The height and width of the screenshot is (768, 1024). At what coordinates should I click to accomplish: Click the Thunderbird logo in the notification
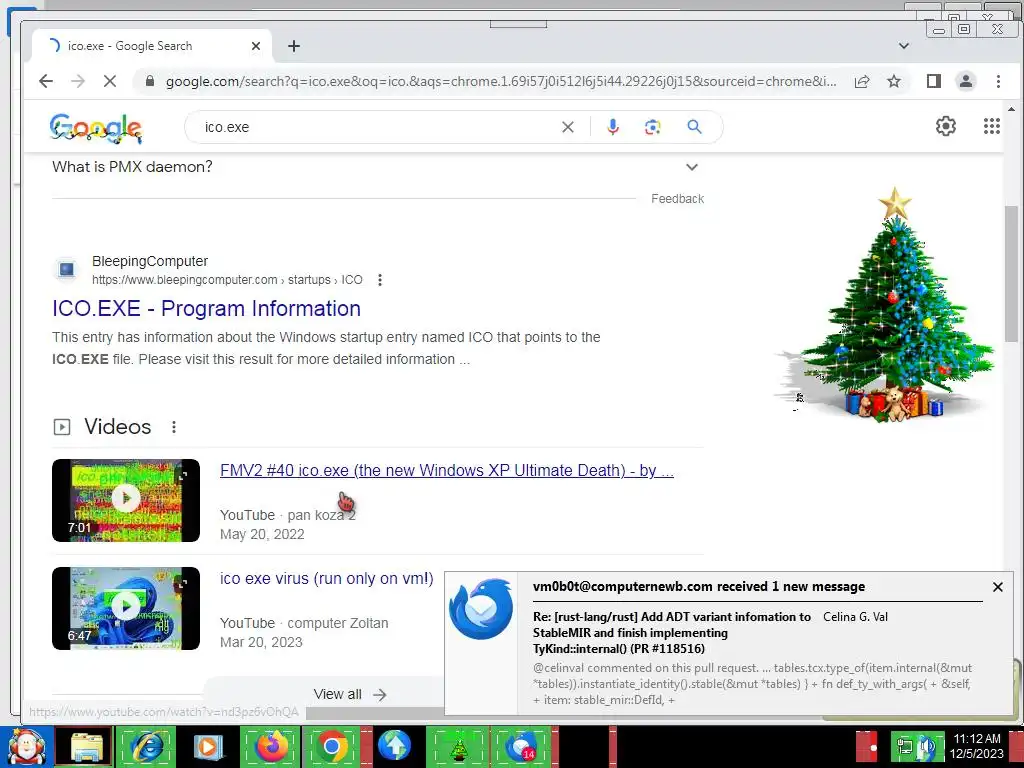click(481, 609)
